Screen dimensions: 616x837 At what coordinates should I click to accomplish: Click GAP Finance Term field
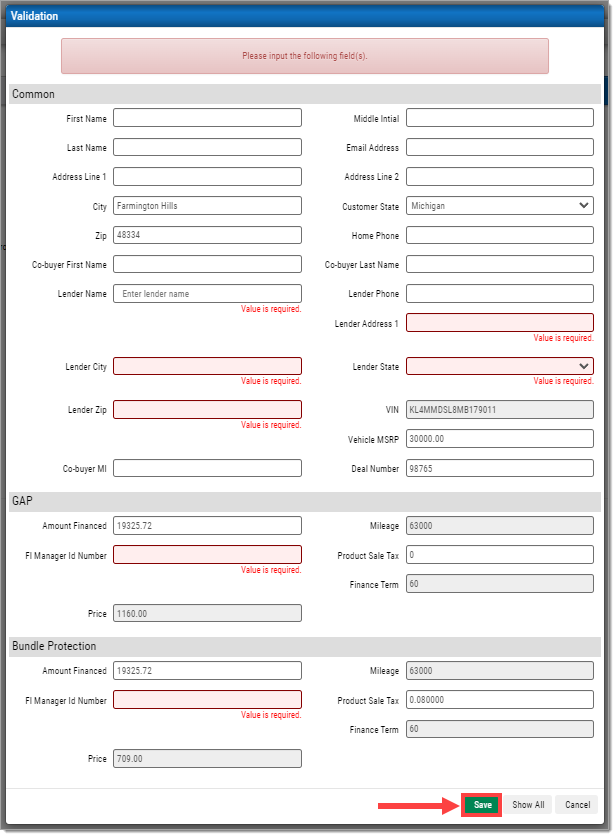pos(500,584)
